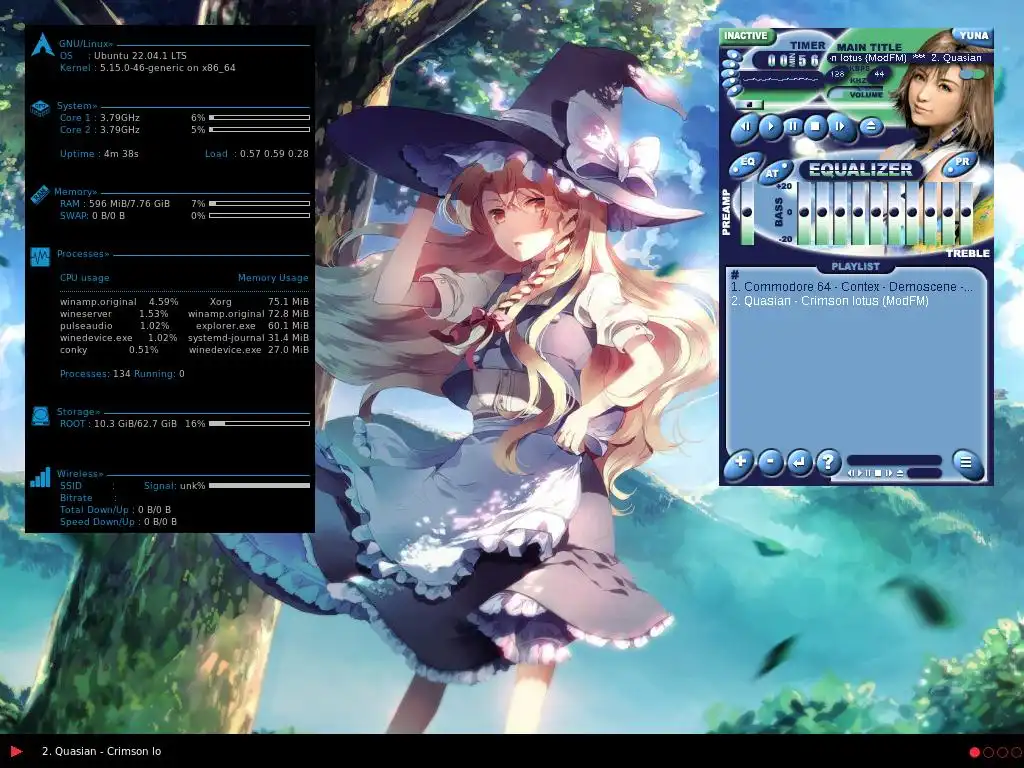
Task: Click the Xorg 75.1 MiB memory row
Action: point(259,302)
